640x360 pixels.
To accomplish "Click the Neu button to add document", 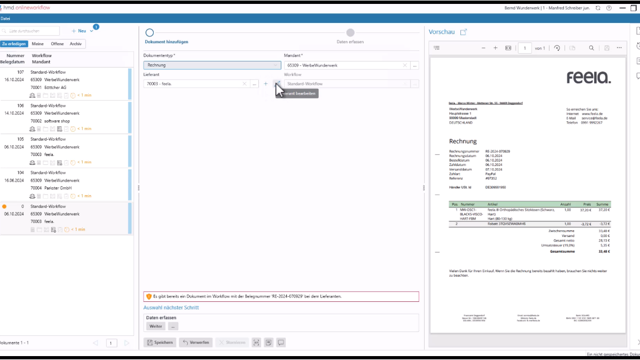I will tap(79, 31).
